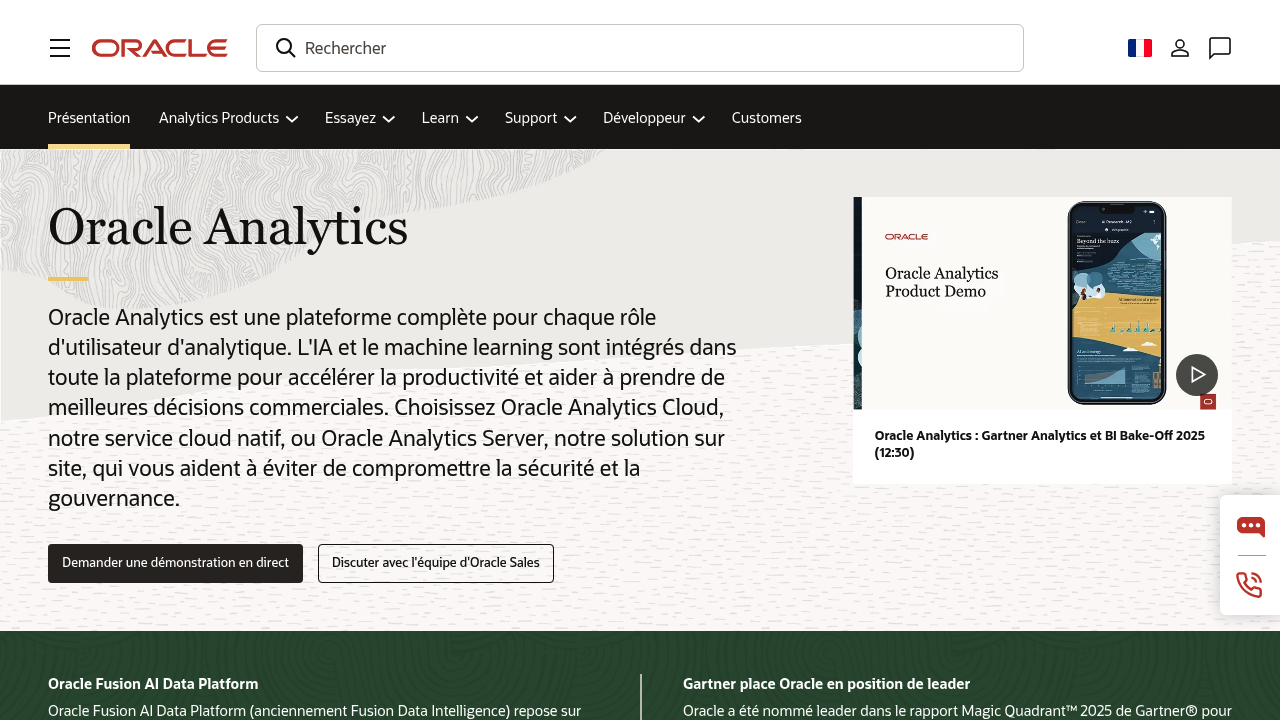Expand the Essayez dropdown
1280x720 pixels.
tap(360, 118)
